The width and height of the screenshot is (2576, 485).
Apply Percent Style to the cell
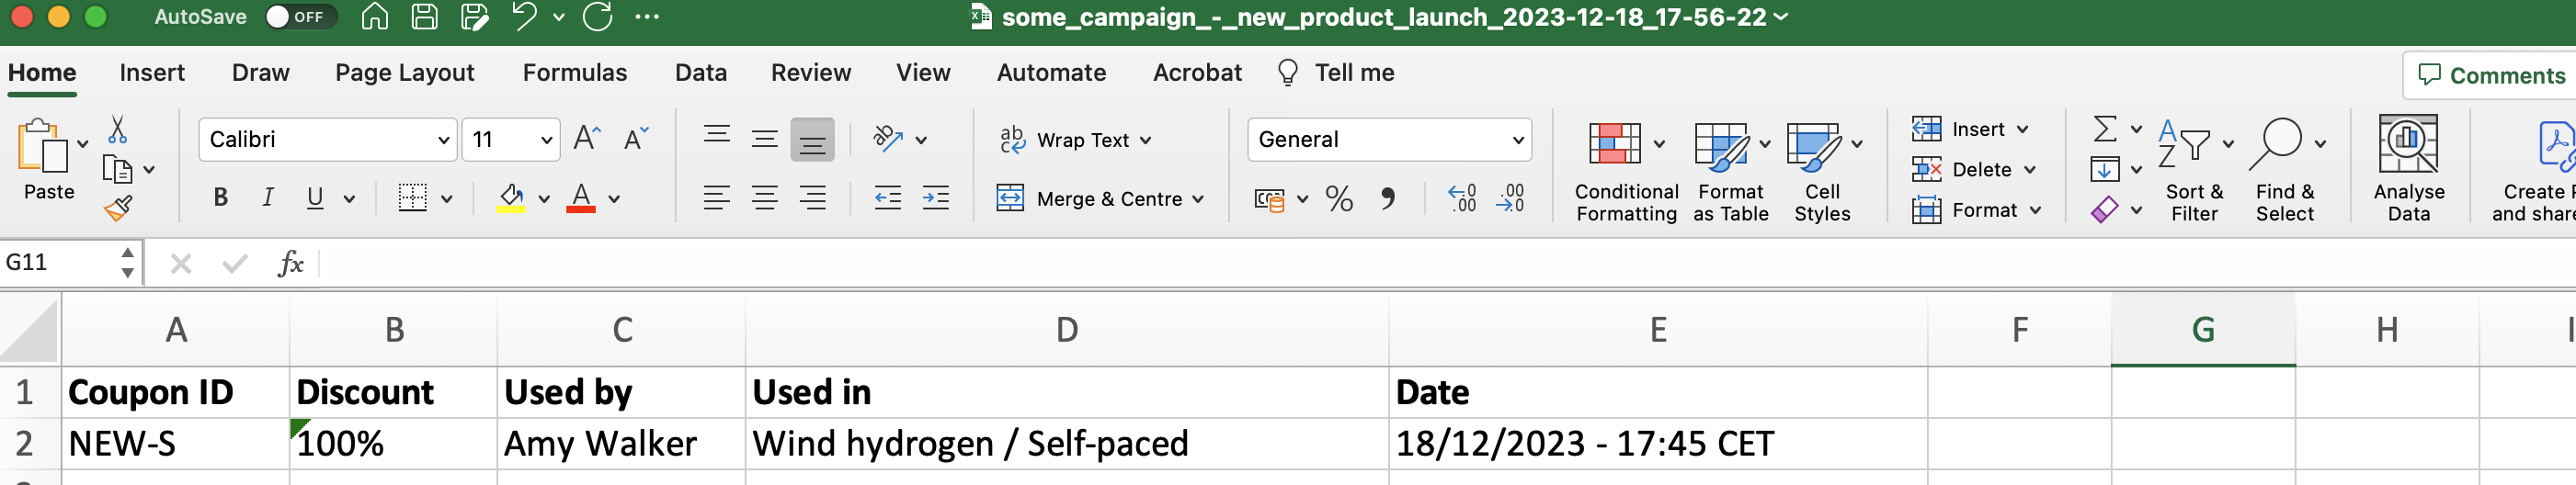point(1338,199)
